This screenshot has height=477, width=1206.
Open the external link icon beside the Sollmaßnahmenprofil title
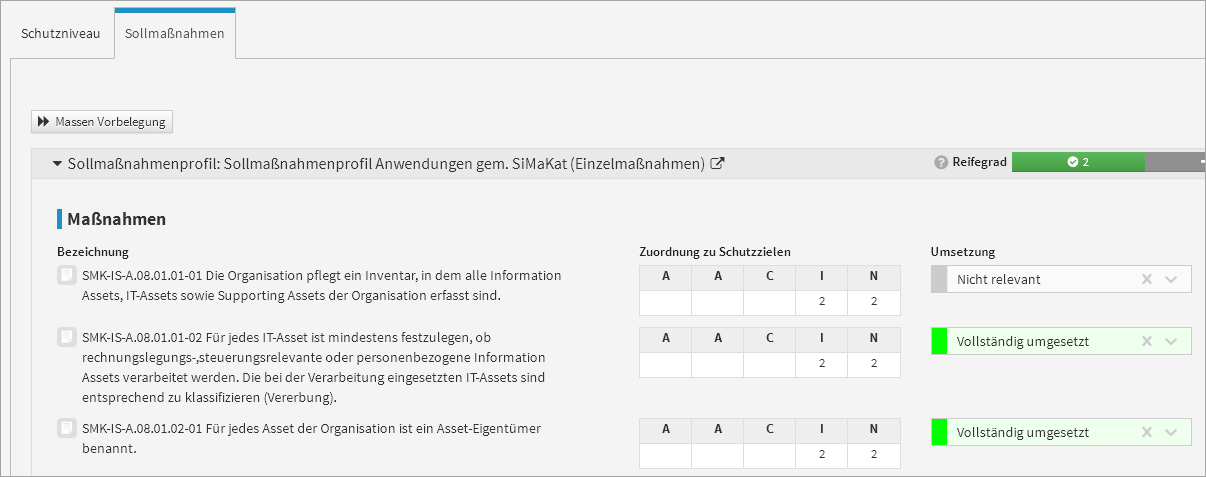point(717,164)
